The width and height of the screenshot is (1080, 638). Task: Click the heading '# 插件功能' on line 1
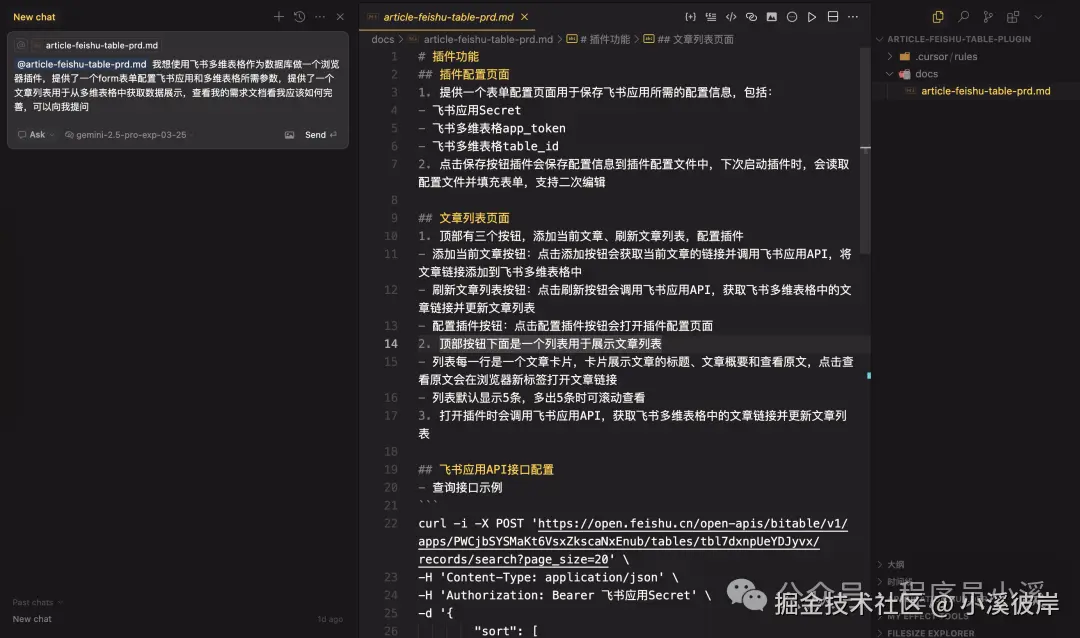(x=448, y=56)
